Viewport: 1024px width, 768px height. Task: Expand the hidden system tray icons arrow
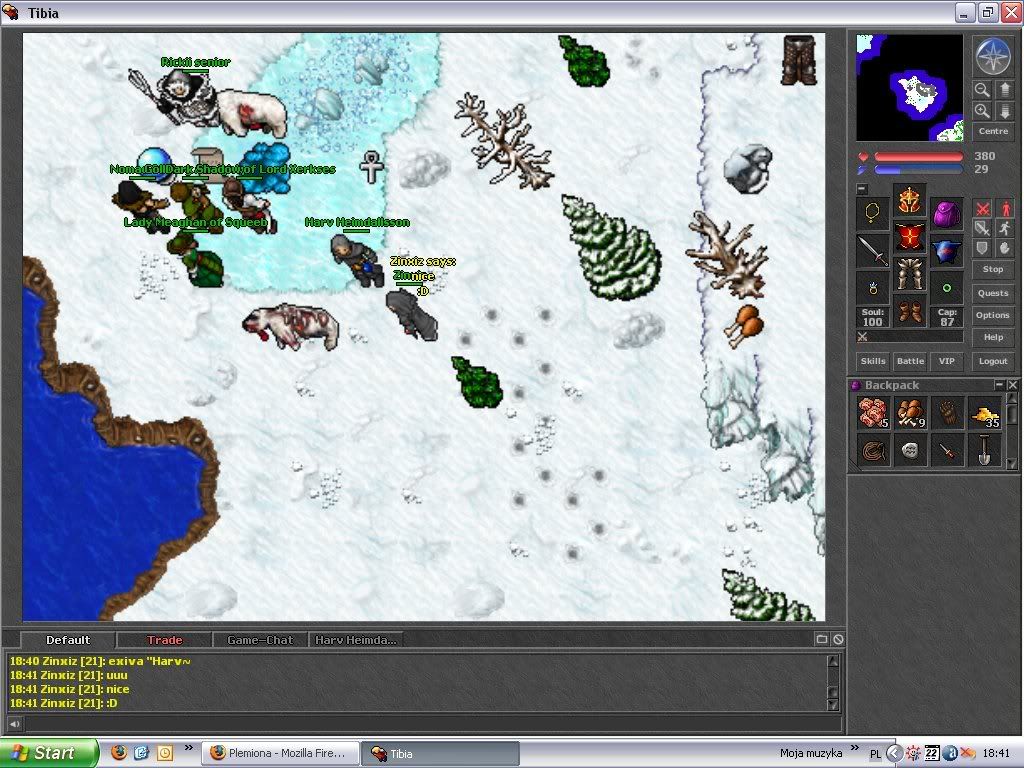pyautogui.click(x=894, y=753)
